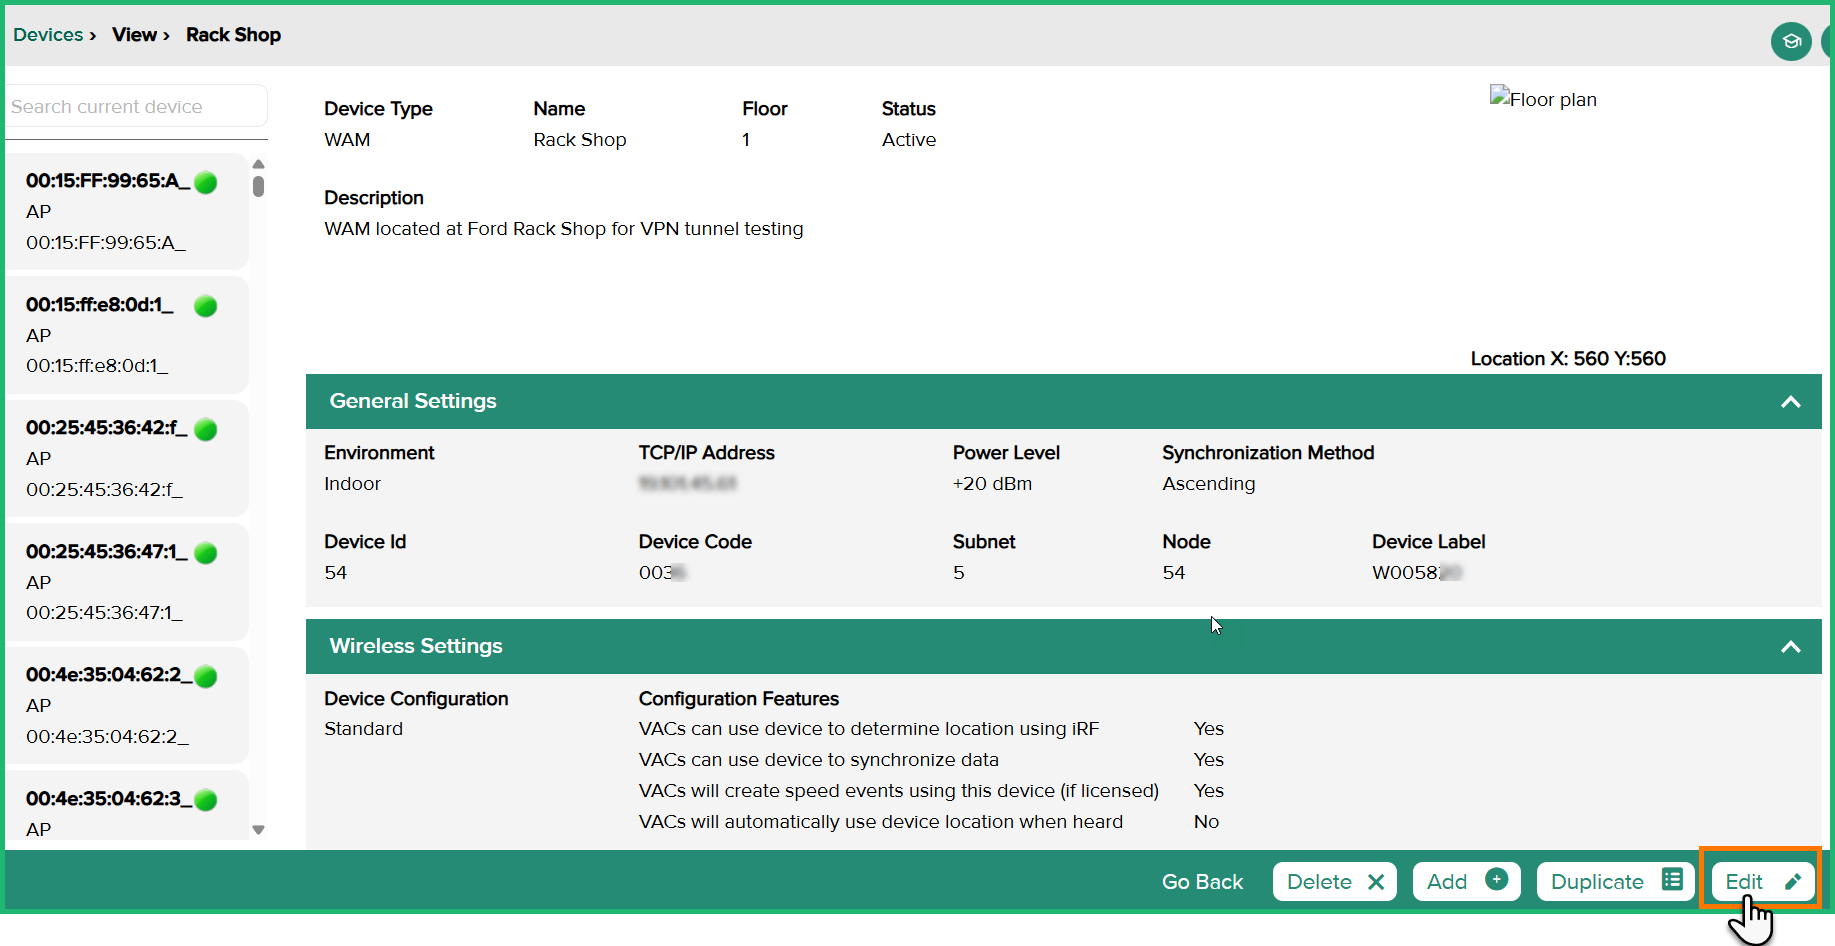The width and height of the screenshot is (1835, 946).
Task: Click the plus icon on Add button
Action: point(1496,880)
